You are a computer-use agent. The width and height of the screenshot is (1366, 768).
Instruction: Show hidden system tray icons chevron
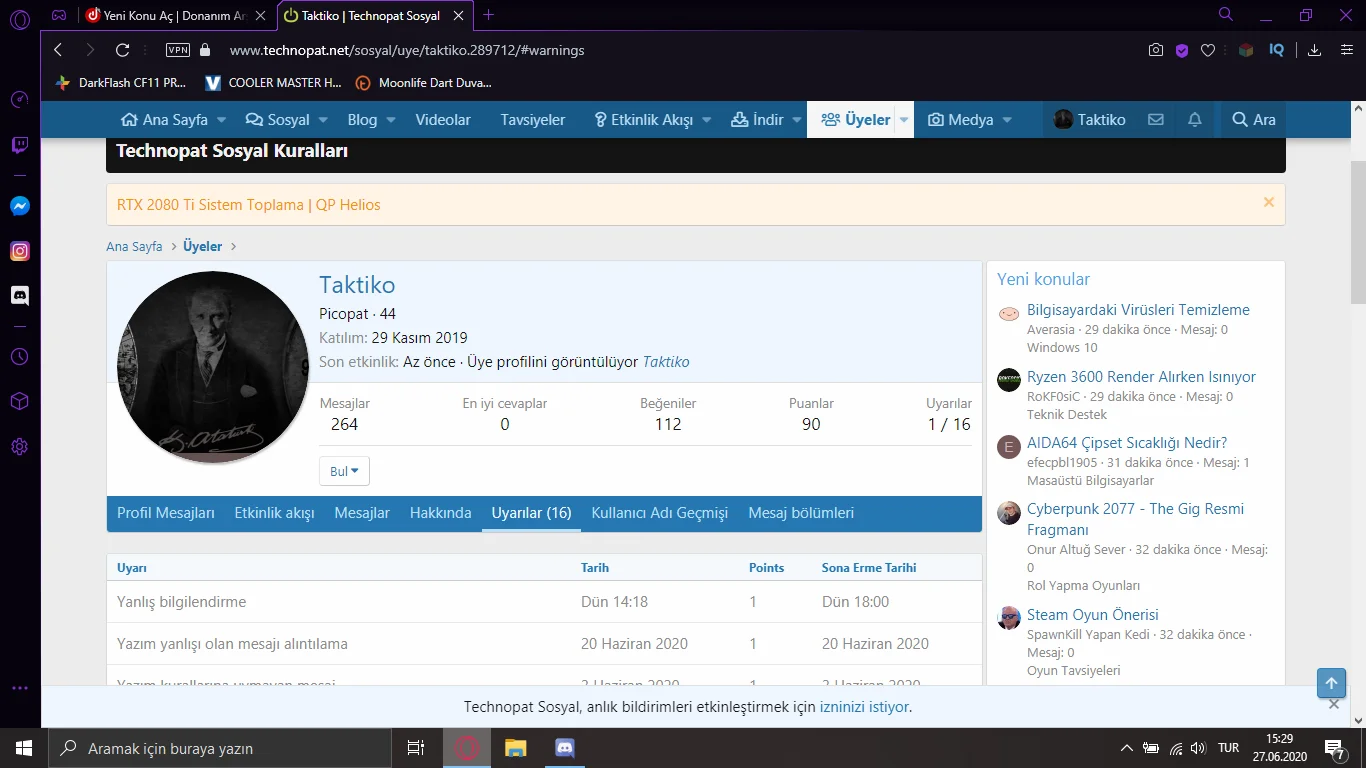pyautogui.click(x=1127, y=748)
